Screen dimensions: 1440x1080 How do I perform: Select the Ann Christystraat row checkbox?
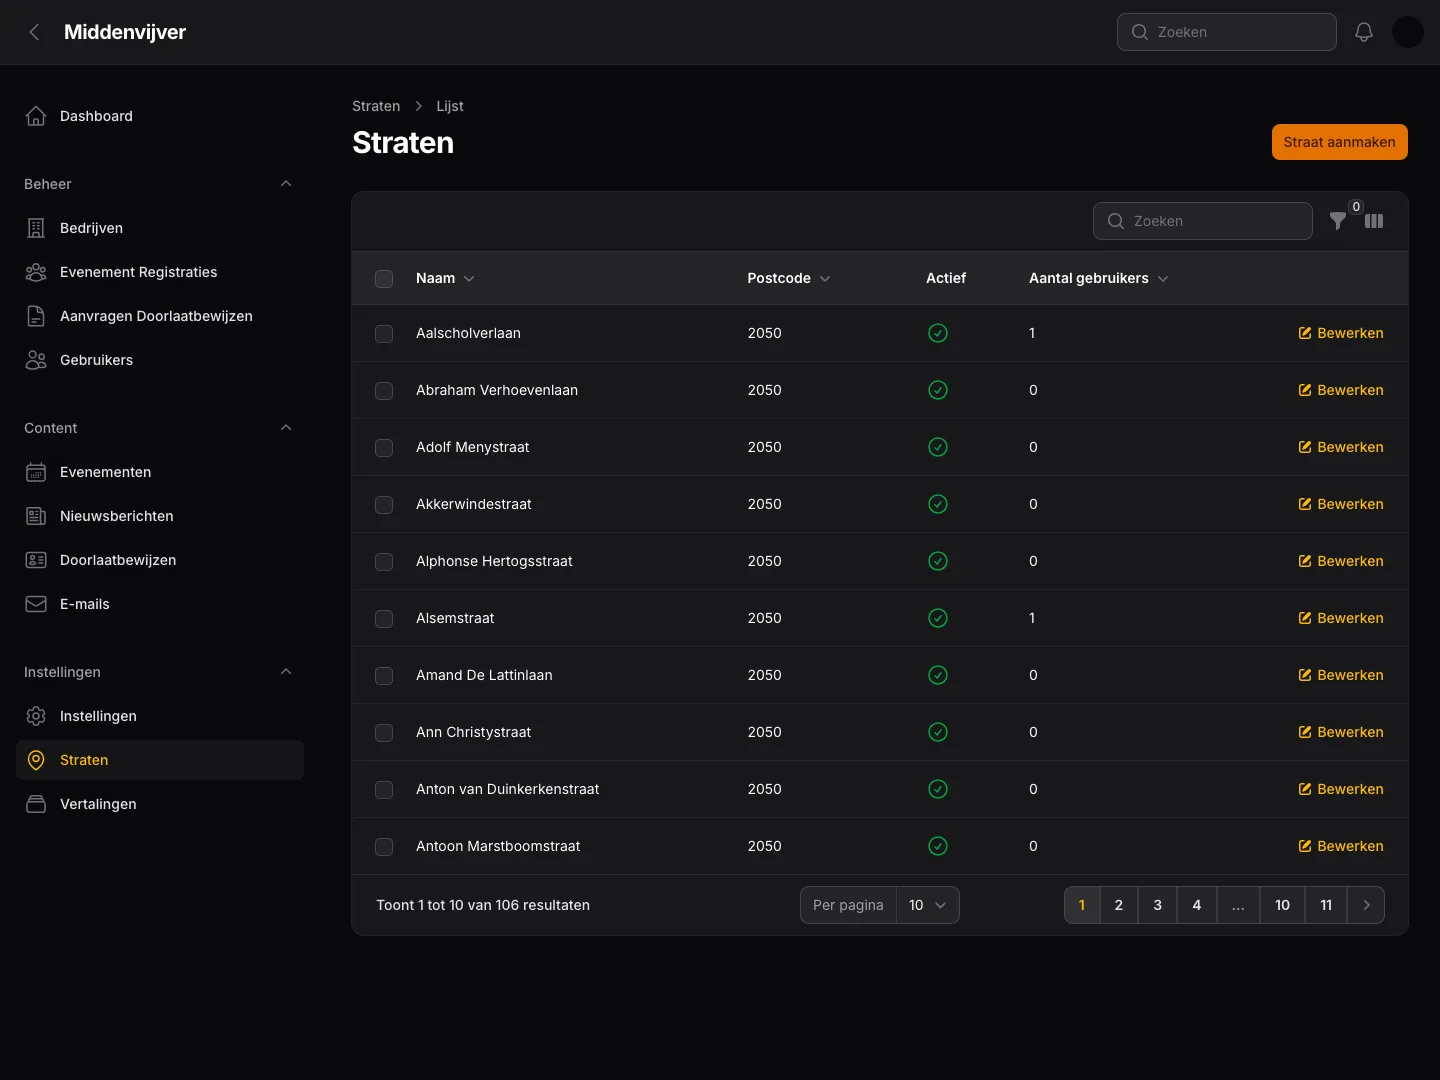click(384, 733)
